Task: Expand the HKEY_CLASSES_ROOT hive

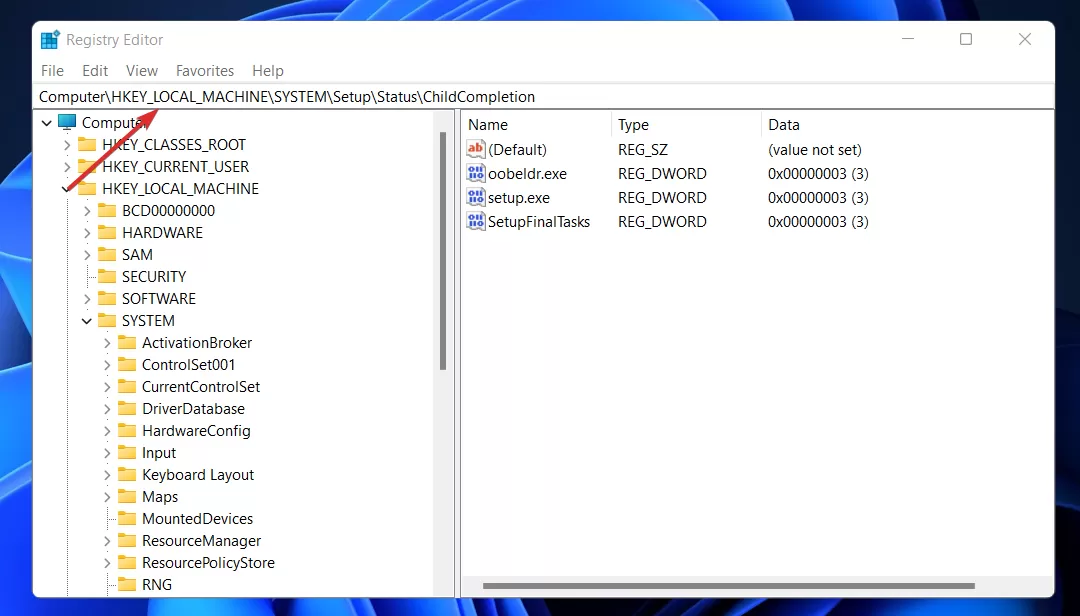Action: 67,145
